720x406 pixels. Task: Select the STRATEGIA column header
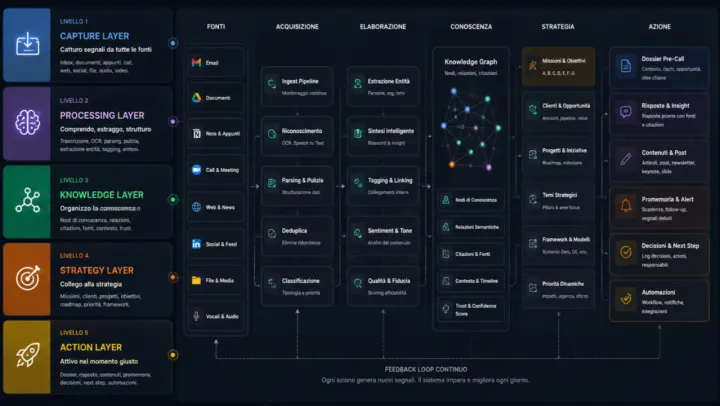pos(558,27)
